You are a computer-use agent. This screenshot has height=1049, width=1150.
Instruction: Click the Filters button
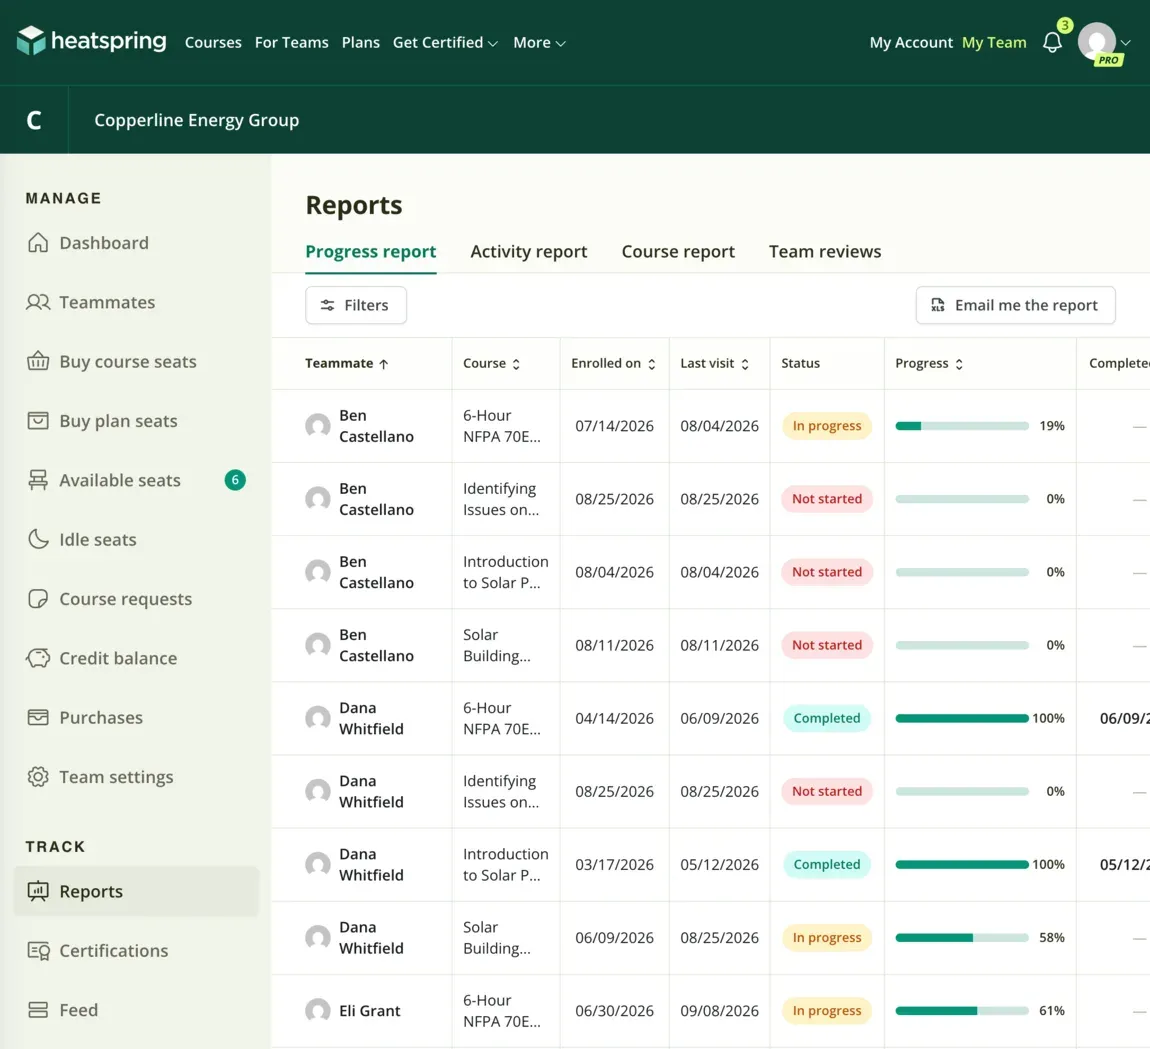356,305
